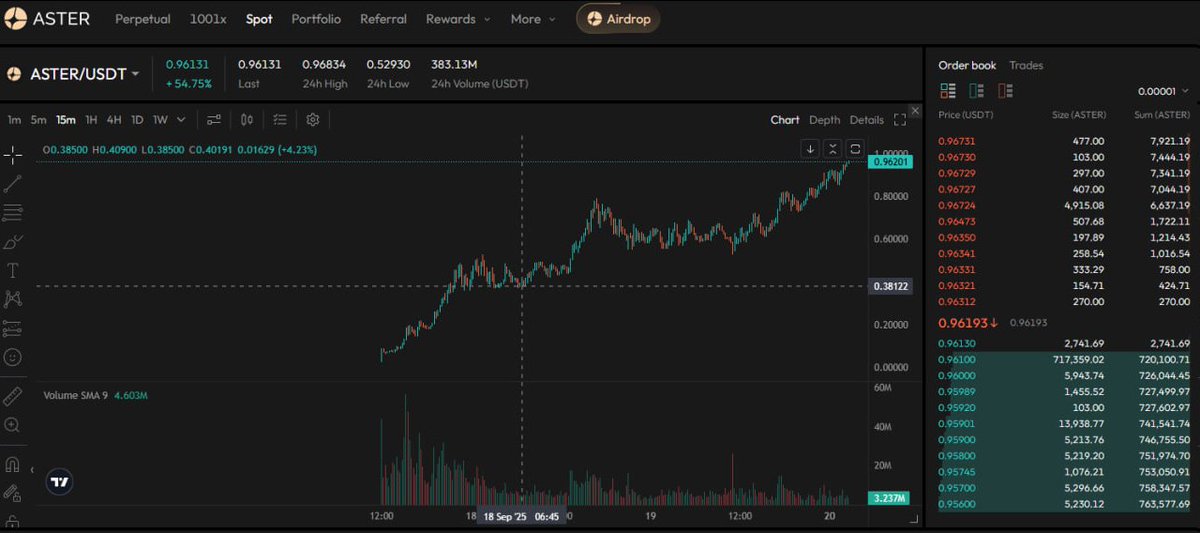This screenshot has width=1200, height=533.
Task: Open chart settings gear
Action: click(x=313, y=120)
